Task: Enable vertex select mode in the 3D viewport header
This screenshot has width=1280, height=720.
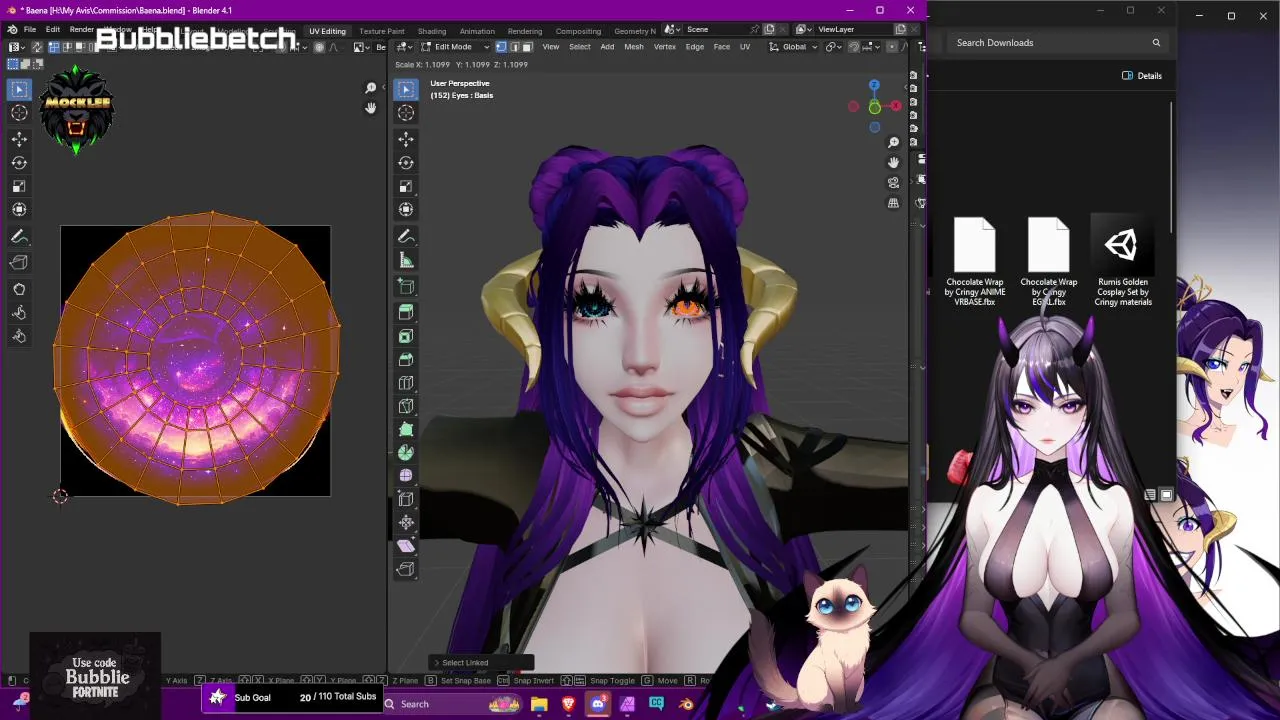Action: pos(501,47)
